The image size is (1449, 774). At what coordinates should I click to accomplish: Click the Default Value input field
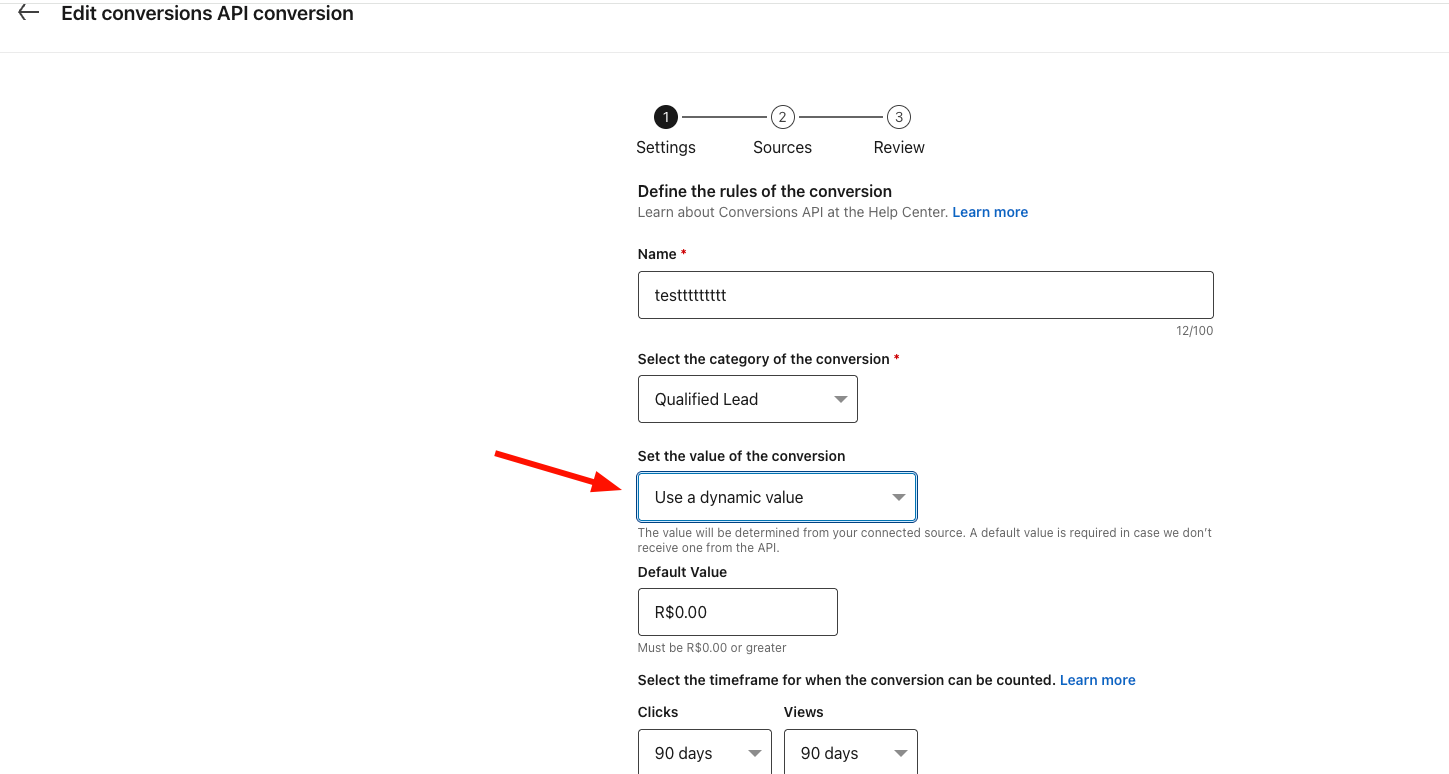tap(737, 612)
